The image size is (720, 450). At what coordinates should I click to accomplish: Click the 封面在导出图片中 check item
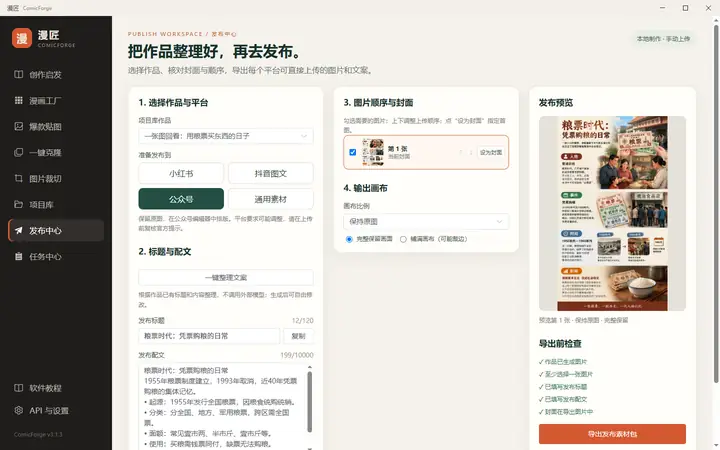click(566, 412)
